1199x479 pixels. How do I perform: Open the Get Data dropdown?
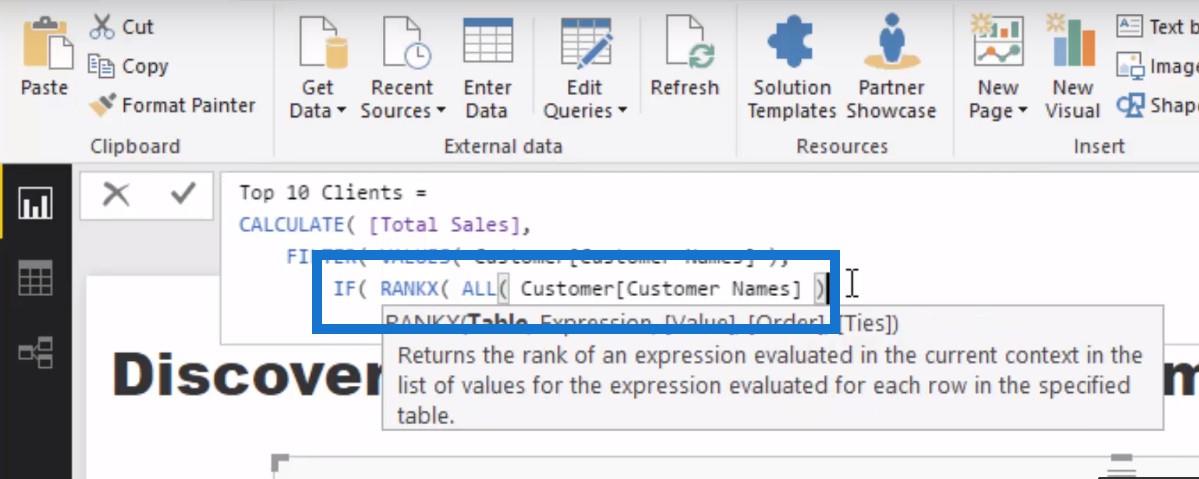click(317, 68)
